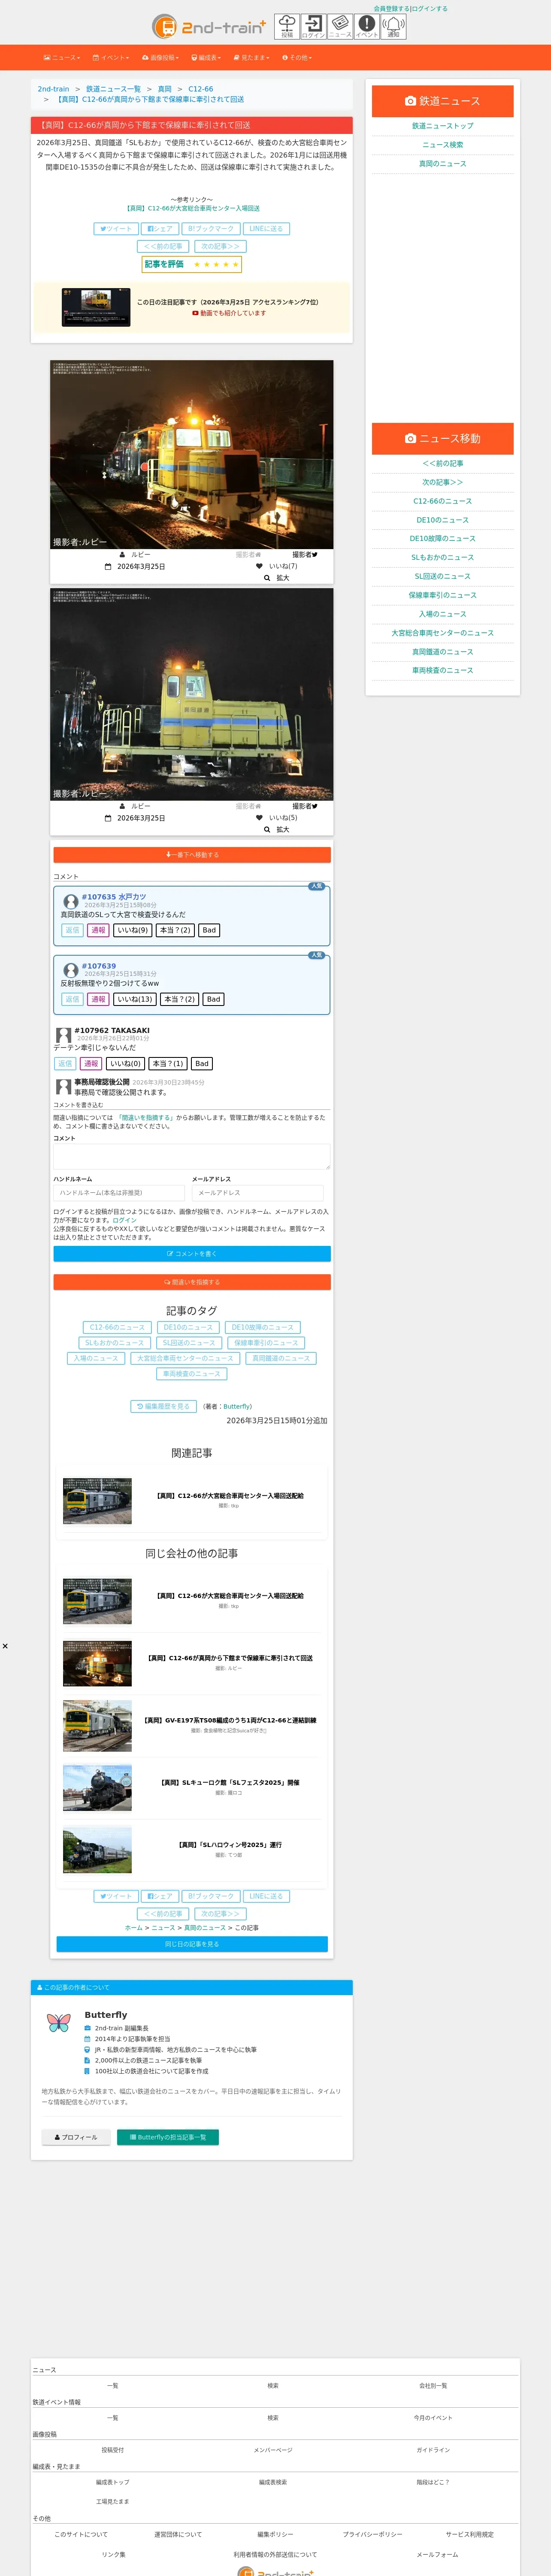
Task: Open the YouTube link 動画でも紹介しています
Action: click(229, 313)
